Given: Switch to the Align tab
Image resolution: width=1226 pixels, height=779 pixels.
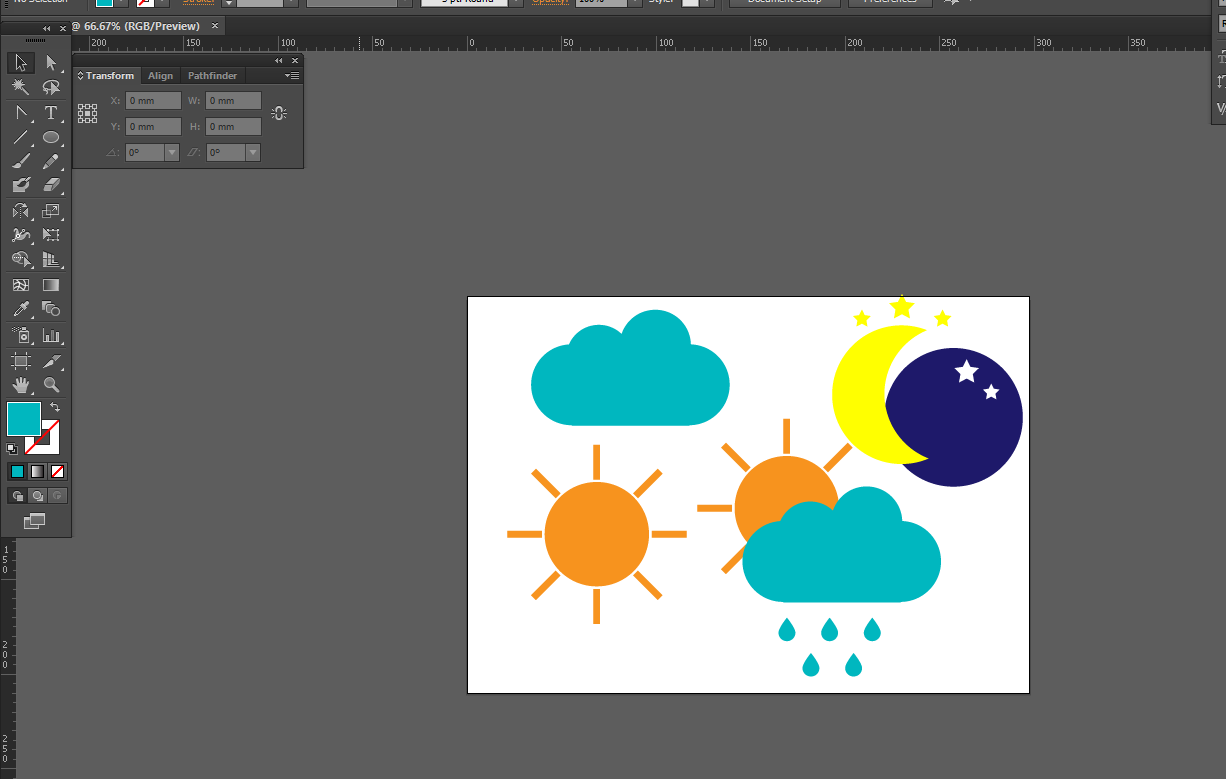Looking at the screenshot, I should (x=160, y=76).
